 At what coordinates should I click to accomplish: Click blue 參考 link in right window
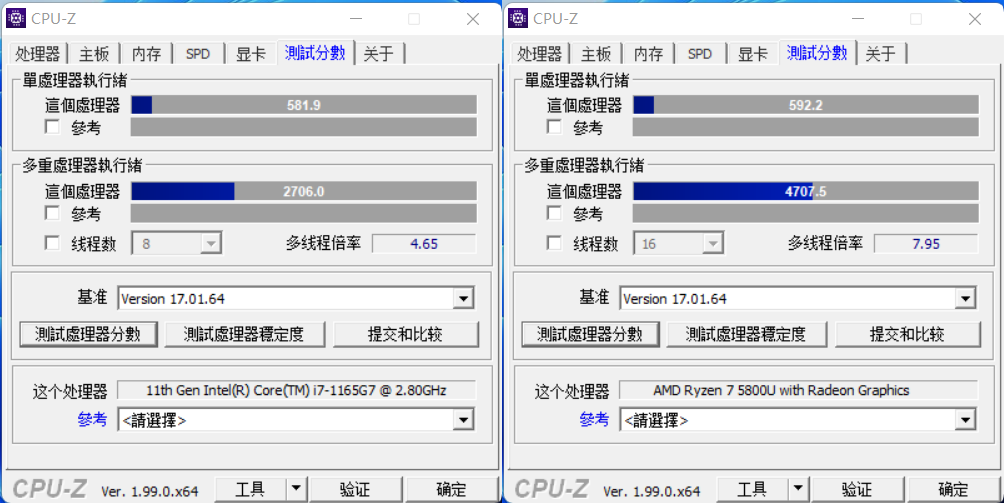[594, 420]
